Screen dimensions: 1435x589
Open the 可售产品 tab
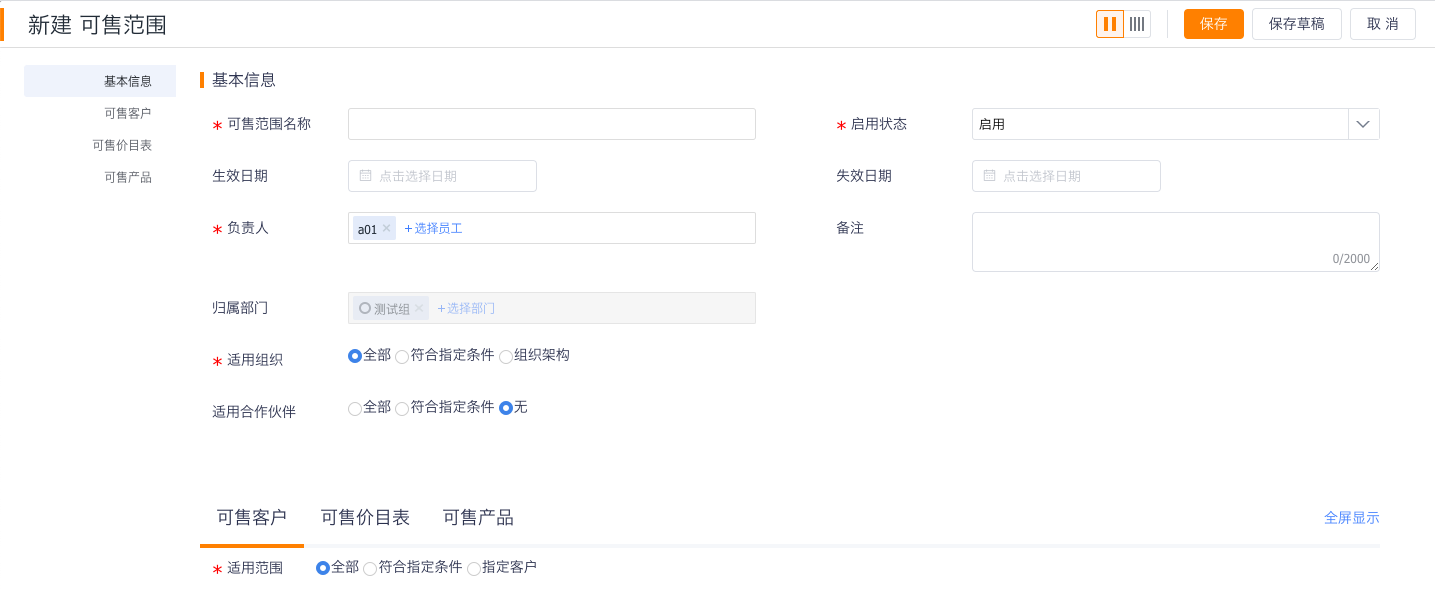[478, 517]
